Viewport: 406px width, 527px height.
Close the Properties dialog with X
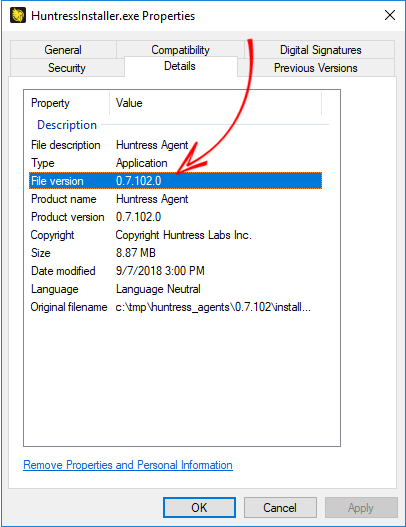click(390, 15)
